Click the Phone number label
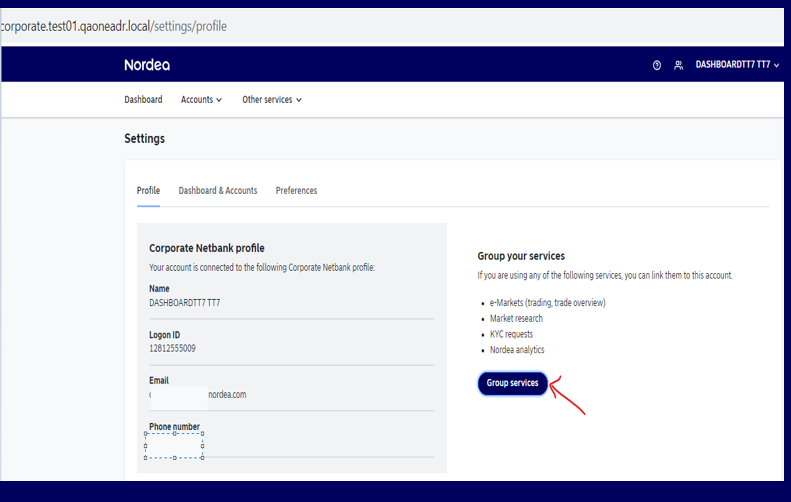The height and width of the screenshot is (502, 791). tap(174, 427)
